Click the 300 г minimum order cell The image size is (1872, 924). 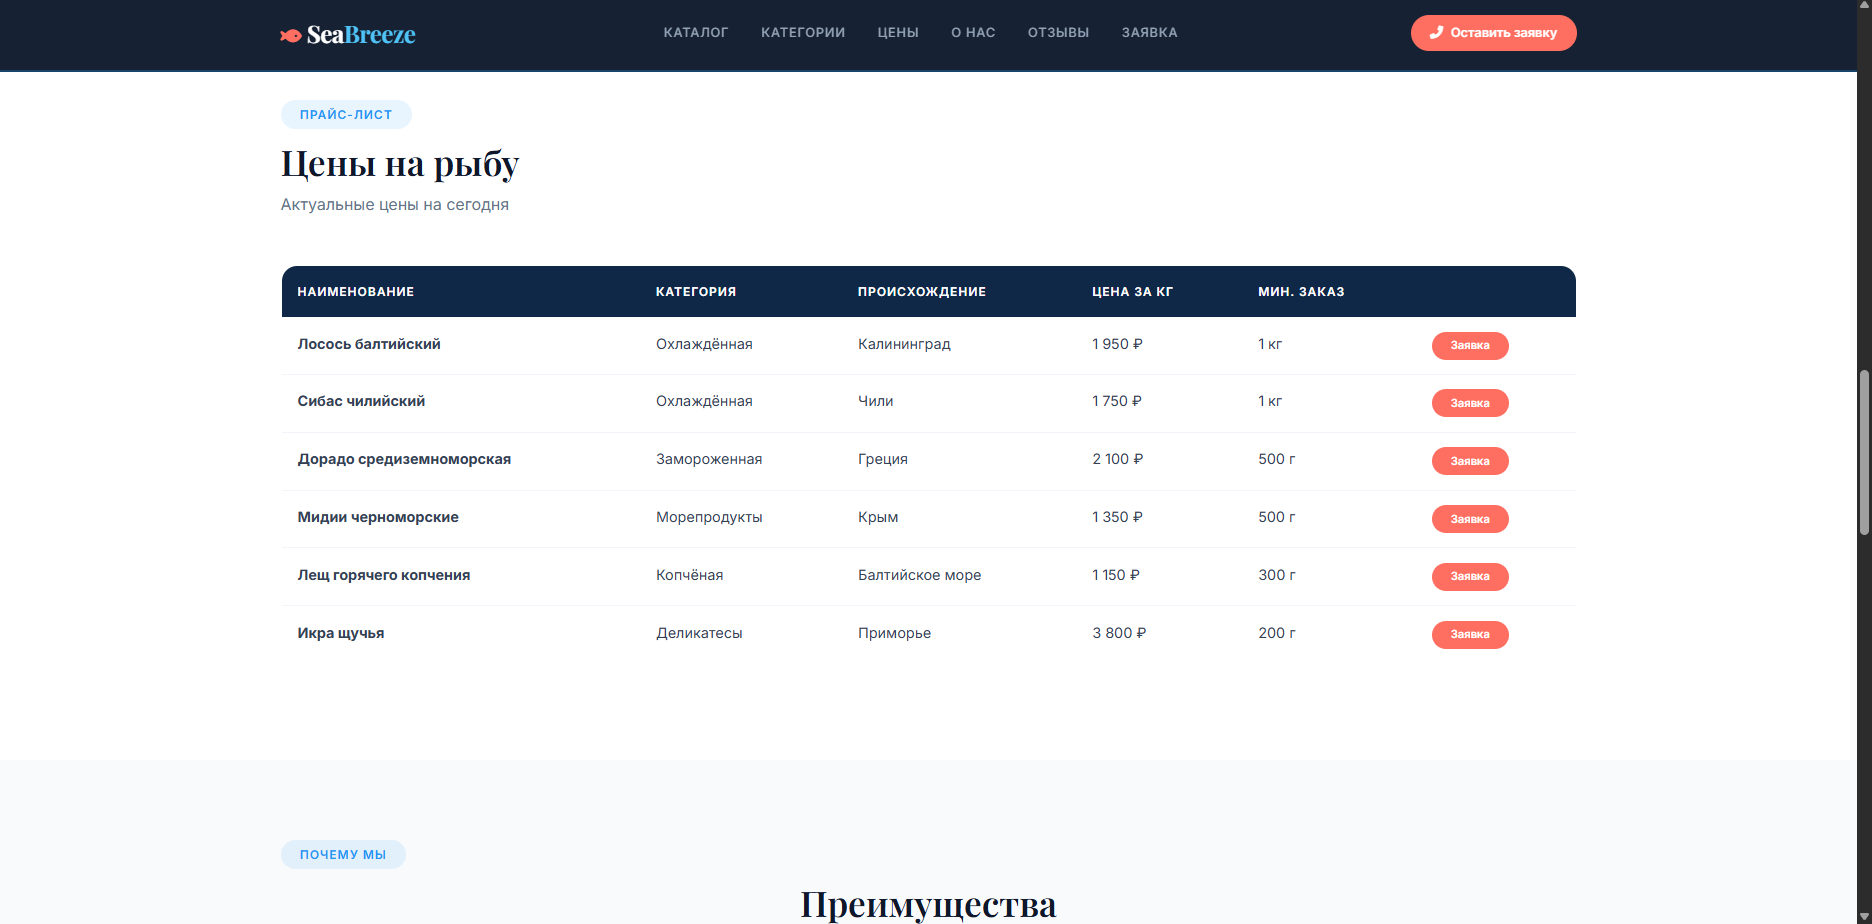click(1277, 575)
